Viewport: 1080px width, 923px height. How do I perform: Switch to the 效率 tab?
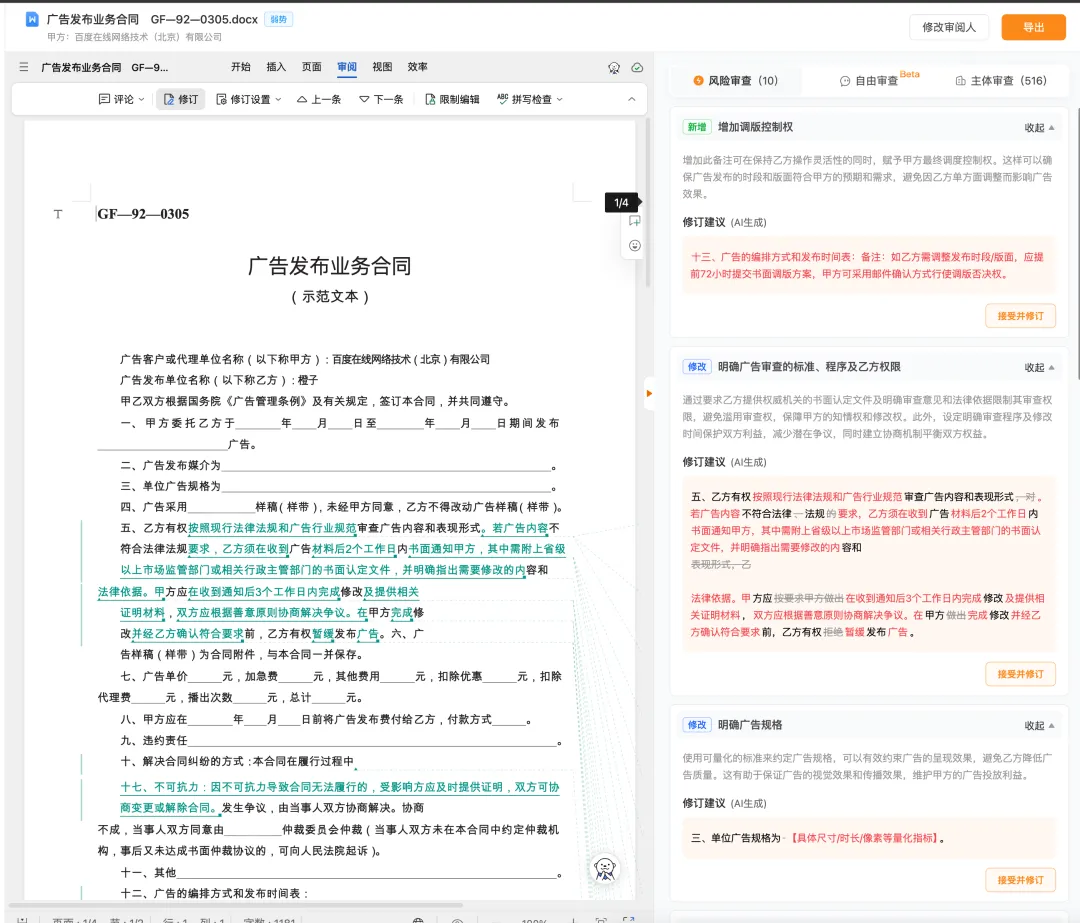pyautogui.click(x=417, y=67)
